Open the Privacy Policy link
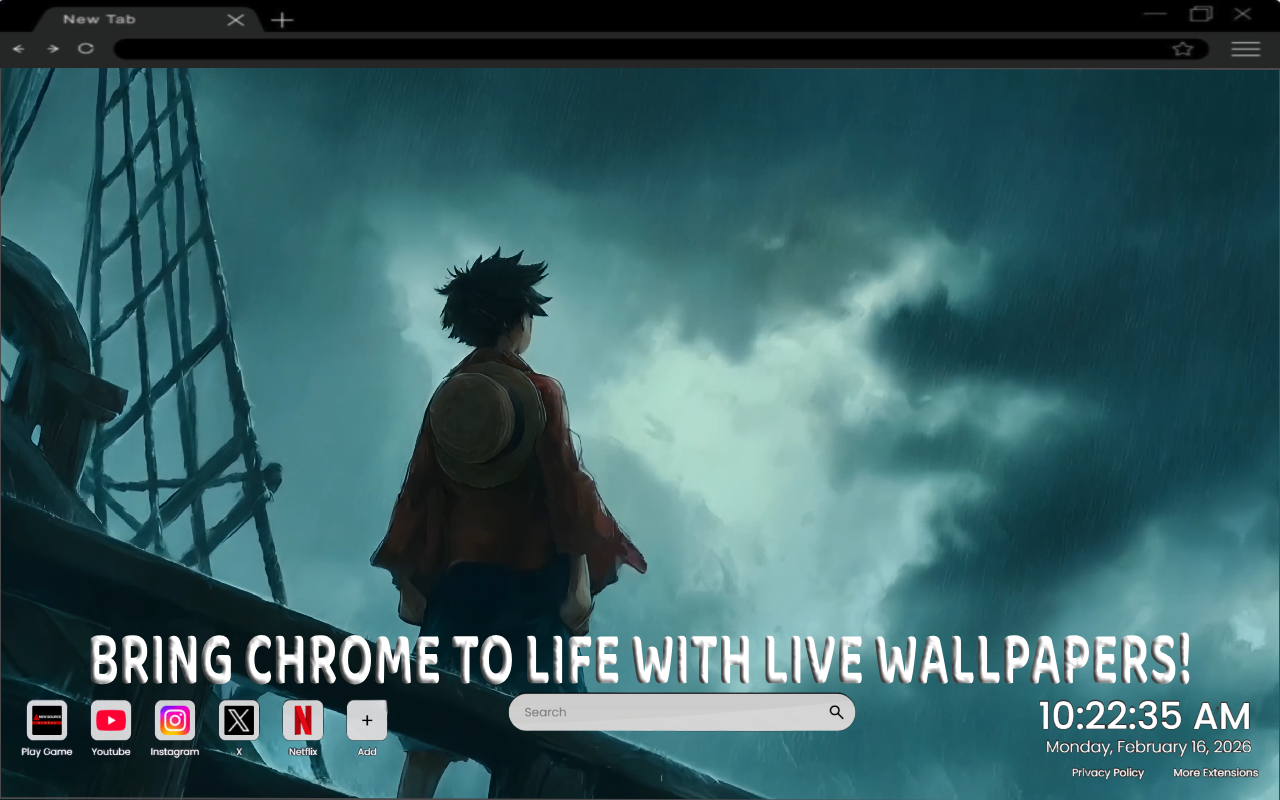This screenshot has width=1280, height=800. point(1108,773)
